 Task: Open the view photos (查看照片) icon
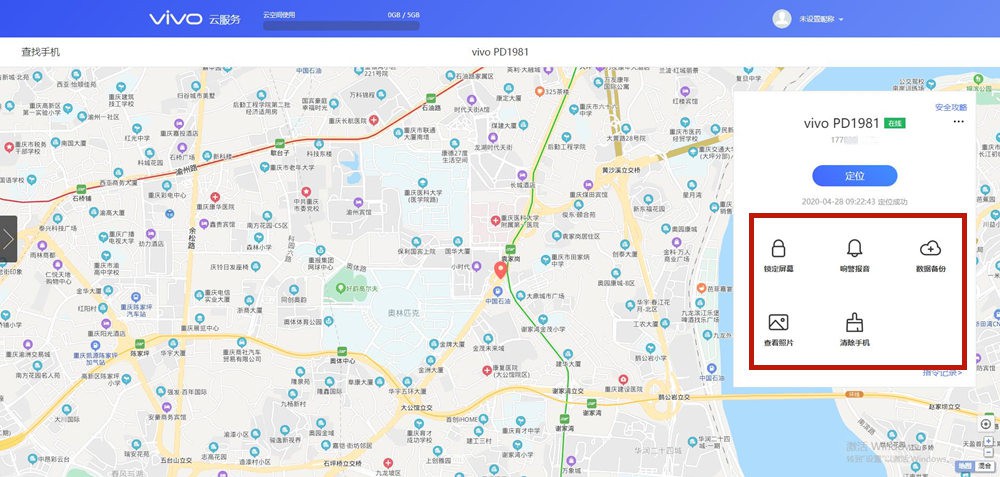click(x=778, y=322)
